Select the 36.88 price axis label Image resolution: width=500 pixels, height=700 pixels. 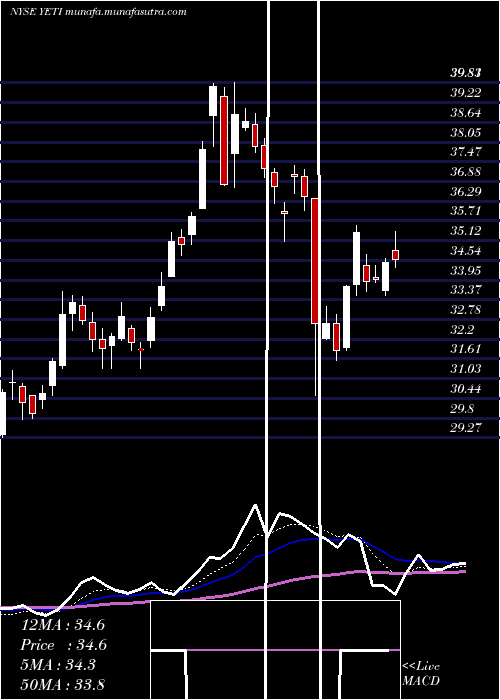click(x=465, y=171)
